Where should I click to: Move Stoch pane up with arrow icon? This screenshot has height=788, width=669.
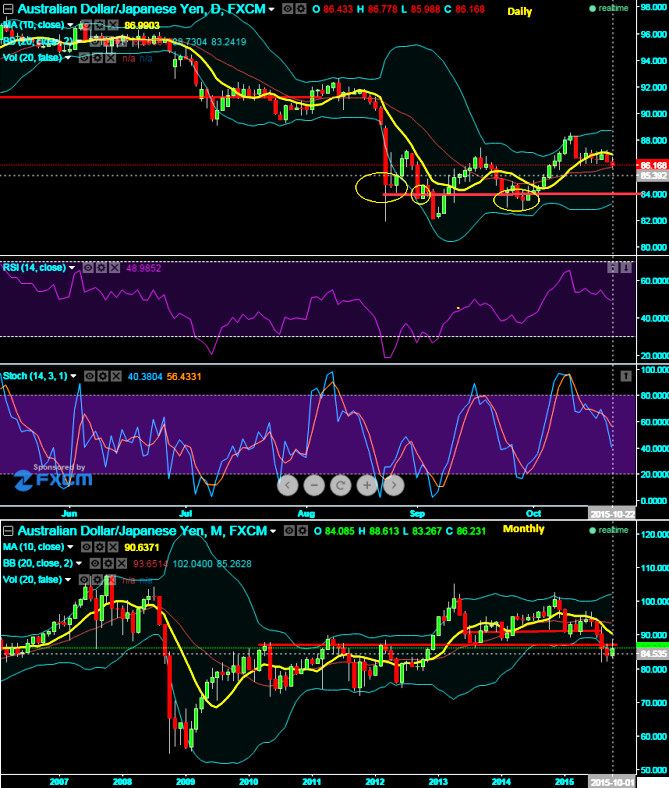[626, 376]
